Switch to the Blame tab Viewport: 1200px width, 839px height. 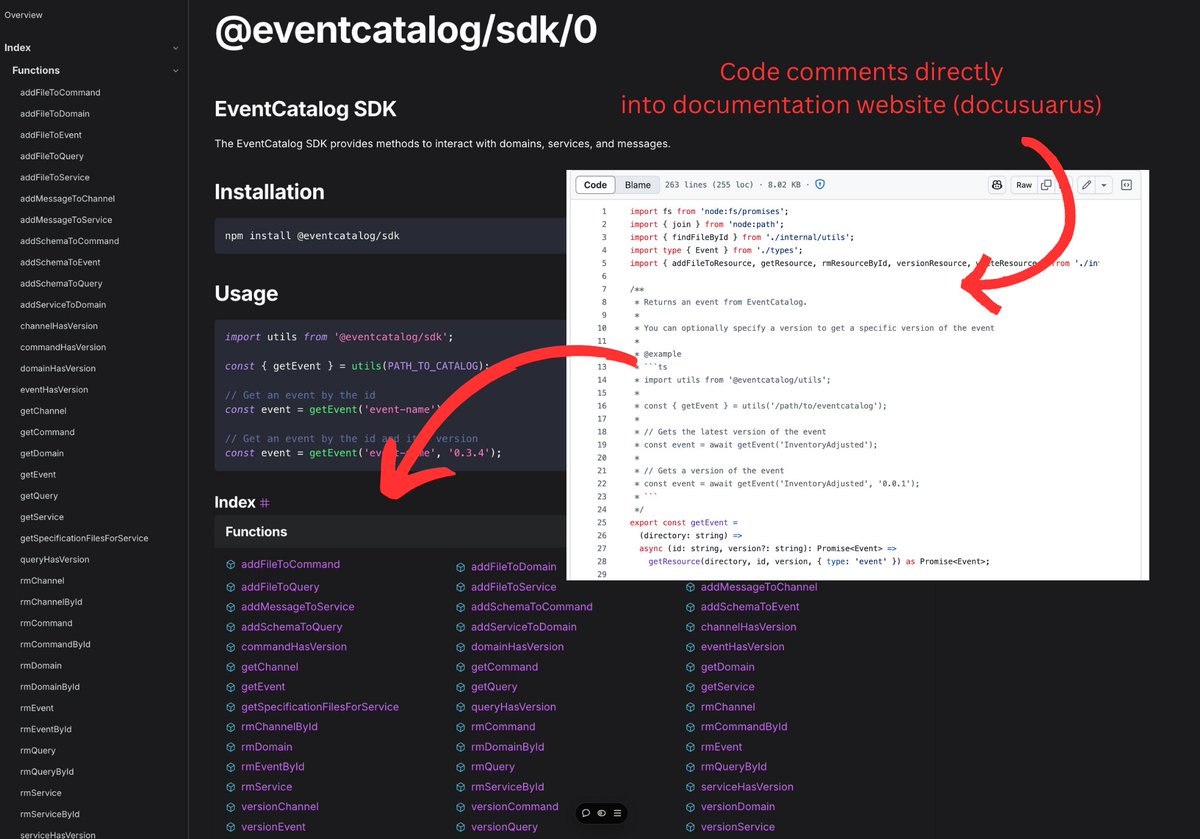tap(638, 185)
